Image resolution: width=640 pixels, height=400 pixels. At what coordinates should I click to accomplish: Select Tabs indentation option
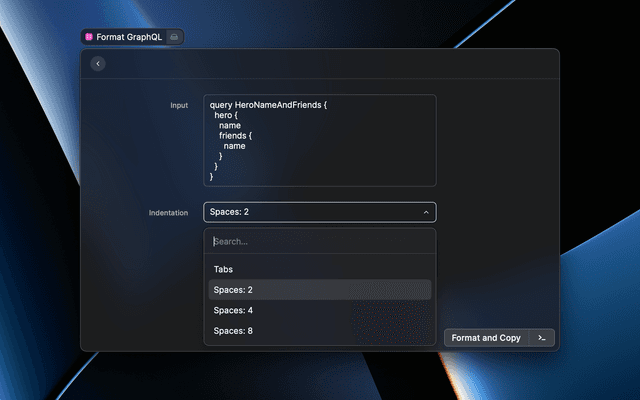pos(223,269)
